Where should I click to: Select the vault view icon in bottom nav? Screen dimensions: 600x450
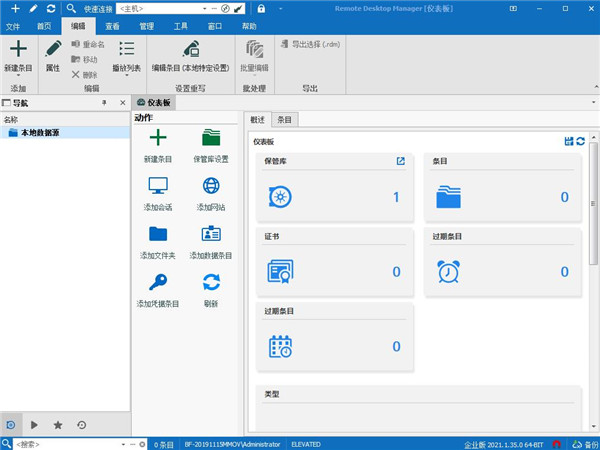11,425
